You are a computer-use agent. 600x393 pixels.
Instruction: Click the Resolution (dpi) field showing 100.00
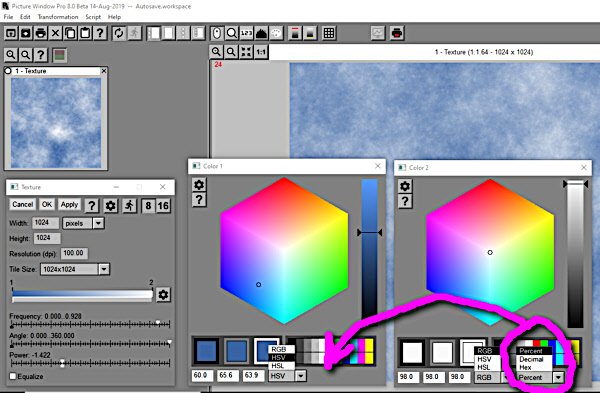[x=73, y=253]
